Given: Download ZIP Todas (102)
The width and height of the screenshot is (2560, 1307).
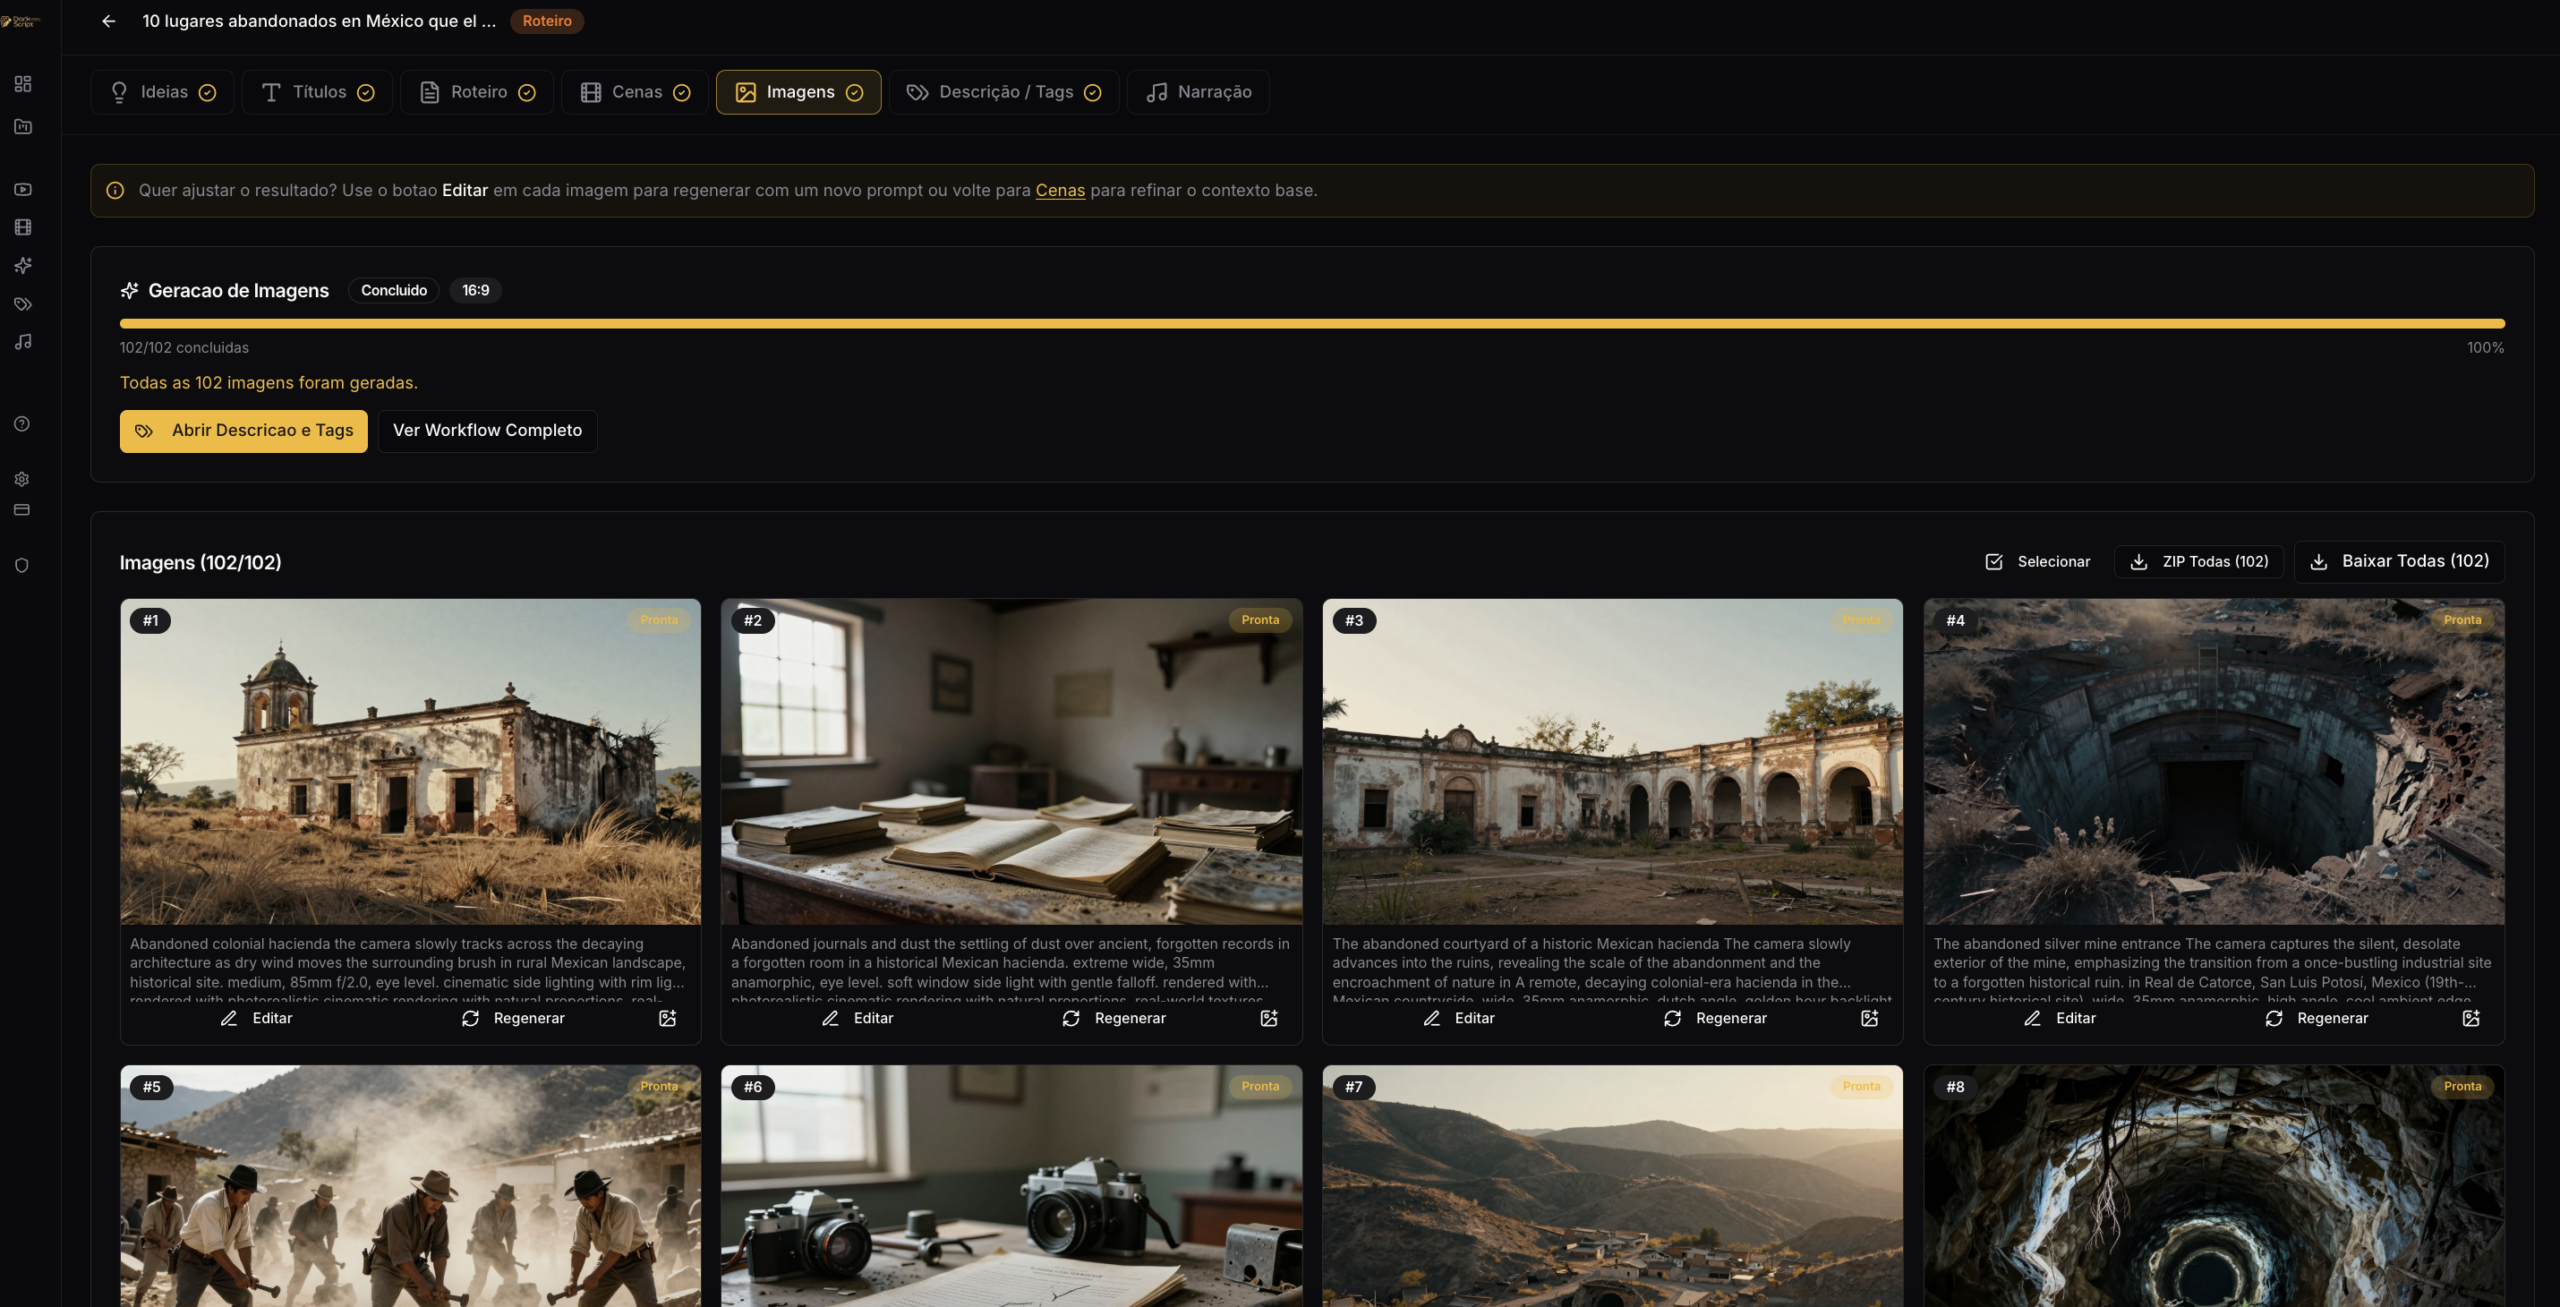Looking at the screenshot, I should coord(2199,562).
